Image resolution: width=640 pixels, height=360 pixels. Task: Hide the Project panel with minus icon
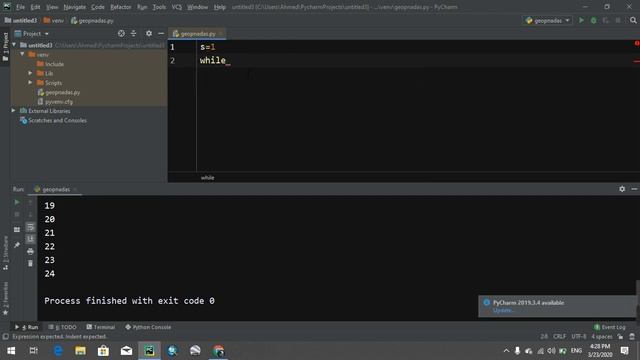161,33
